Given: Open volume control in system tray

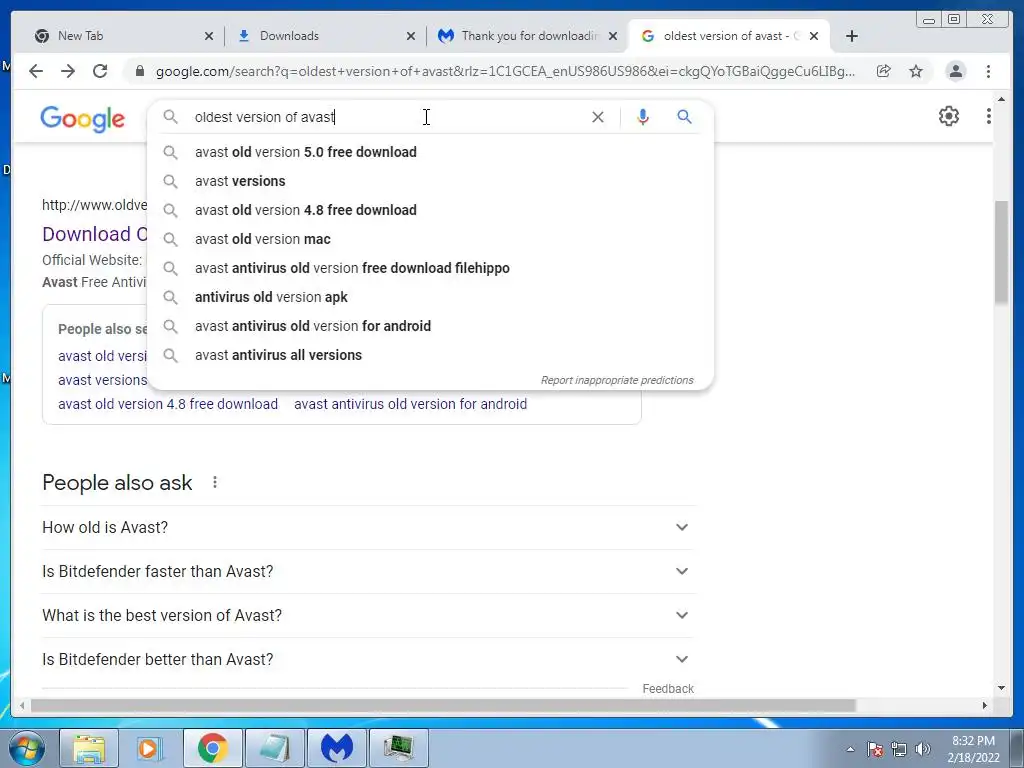Looking at the screenshot, I should [x=923, y=749].
